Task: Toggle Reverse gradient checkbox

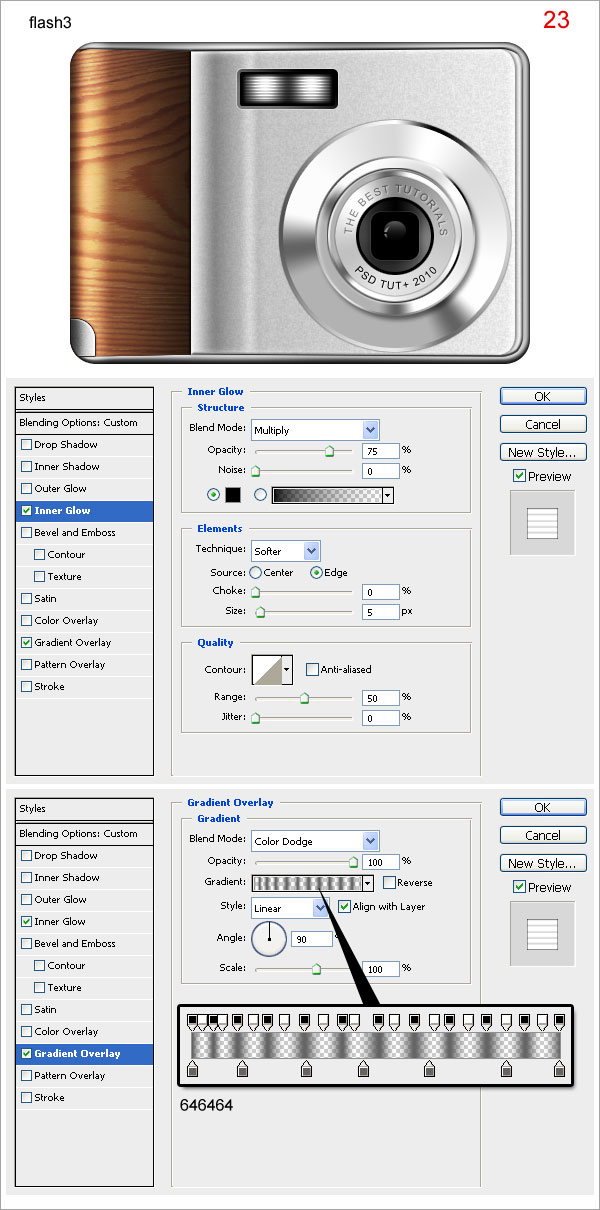Action: [389, 883]
